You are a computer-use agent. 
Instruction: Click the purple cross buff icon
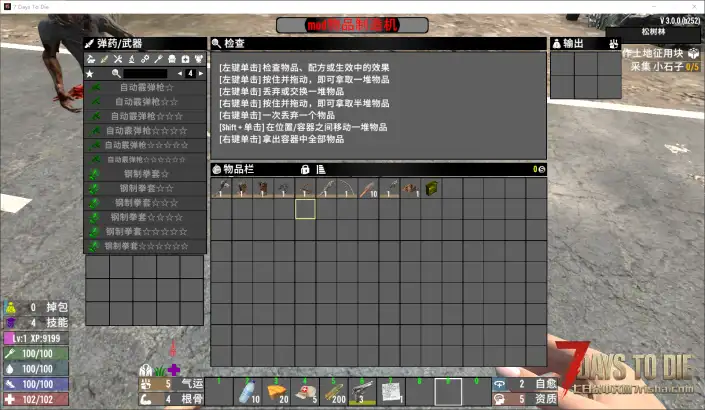point(174,370)
